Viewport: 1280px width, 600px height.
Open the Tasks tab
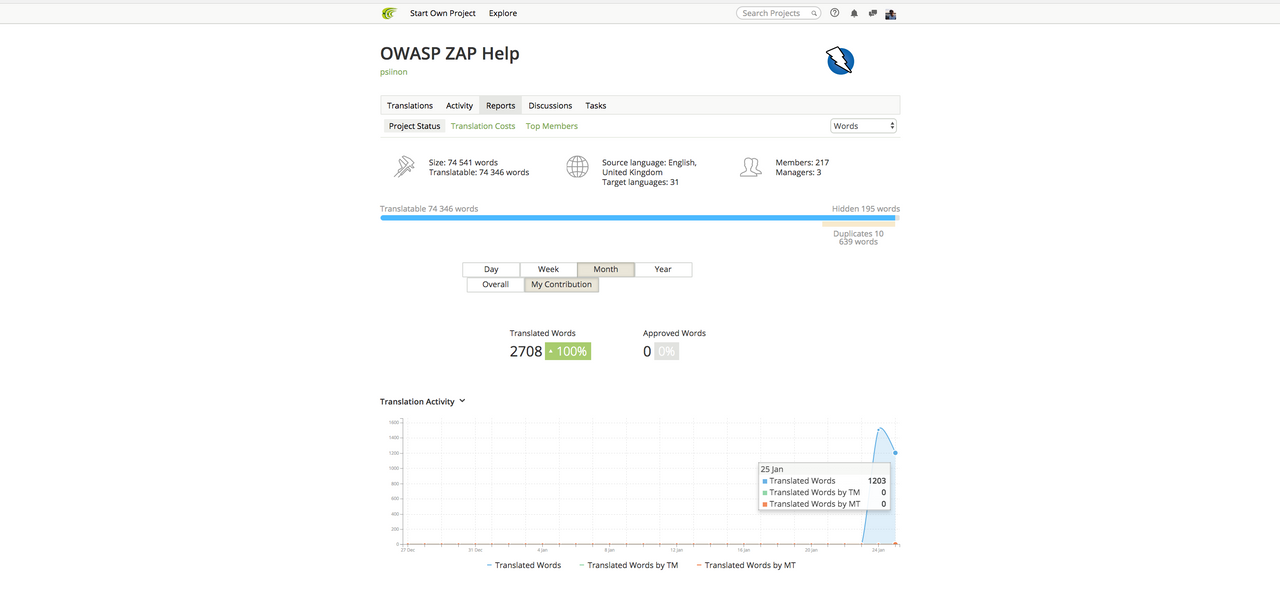point(596,105)
